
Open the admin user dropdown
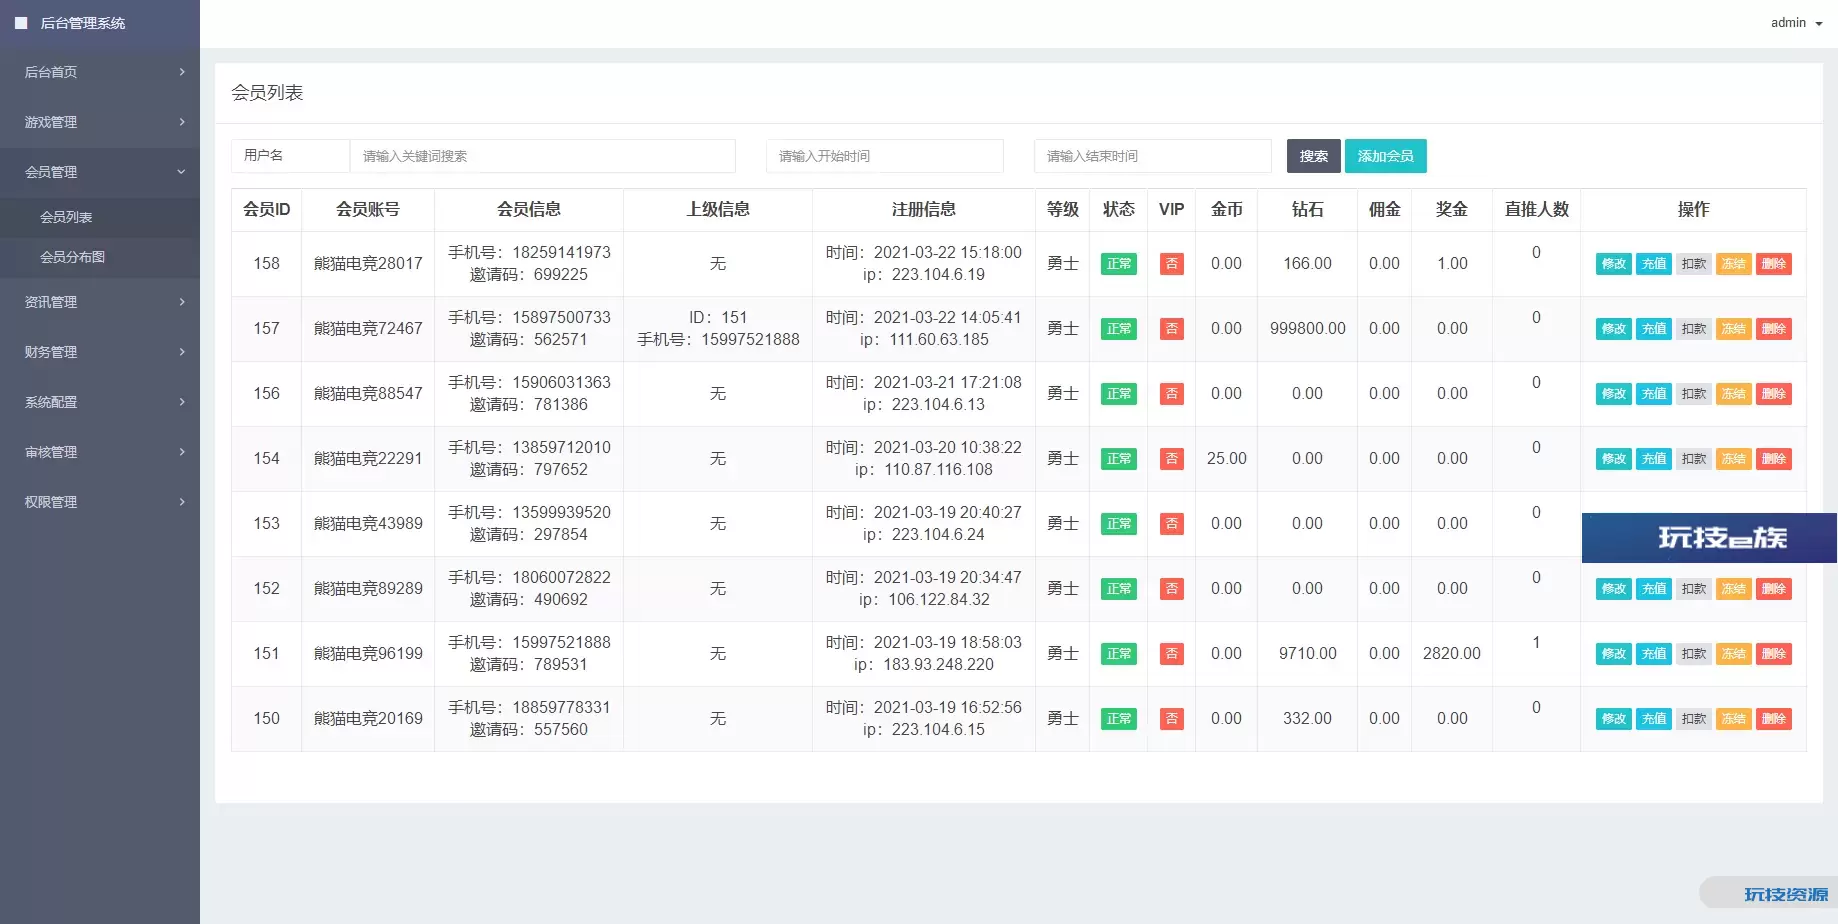[1796, 23]
